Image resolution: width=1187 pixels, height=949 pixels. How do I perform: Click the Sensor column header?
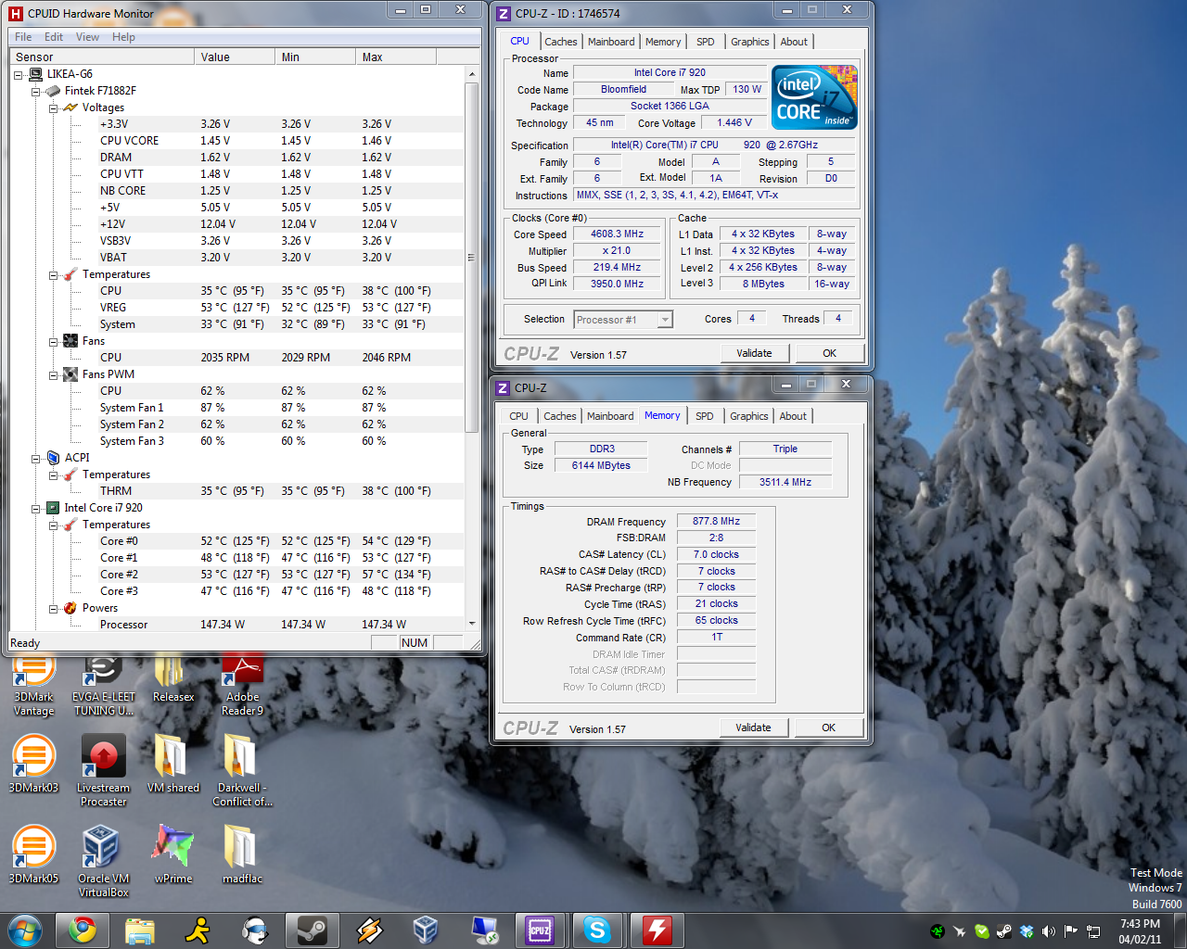101,57
